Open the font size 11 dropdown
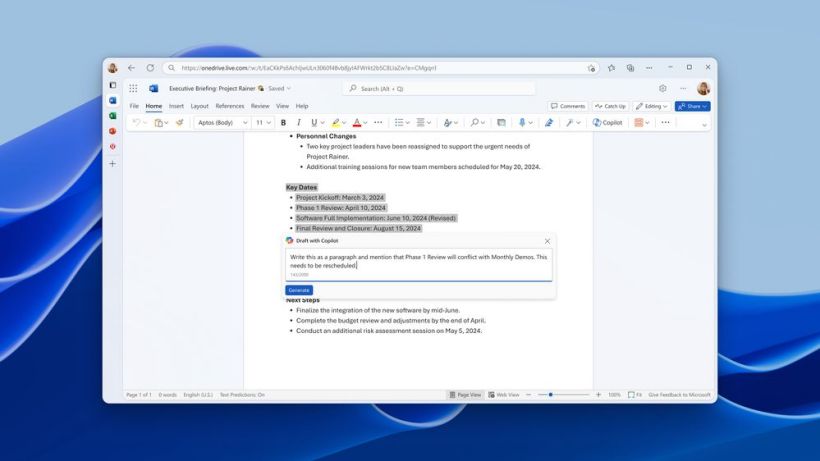Screen dimensions: 820x461 pos(263,122)
